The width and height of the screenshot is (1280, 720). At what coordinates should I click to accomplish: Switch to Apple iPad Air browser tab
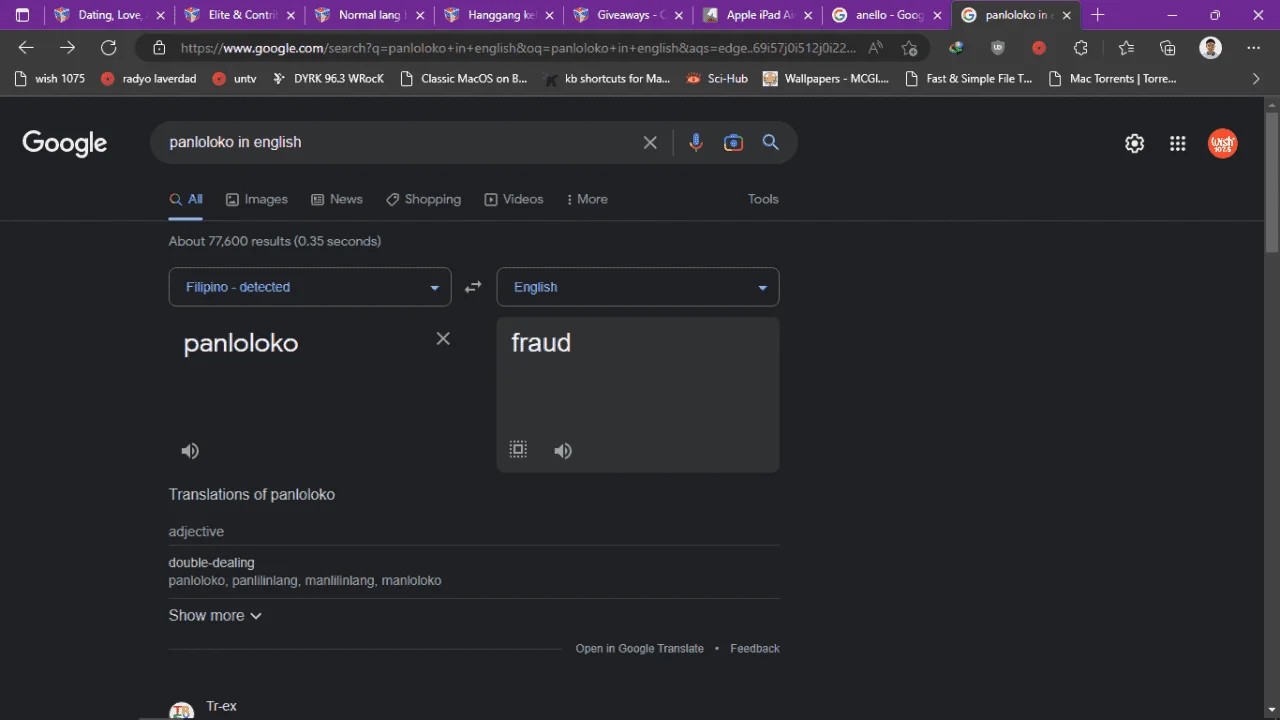click(x=757, y=15)
